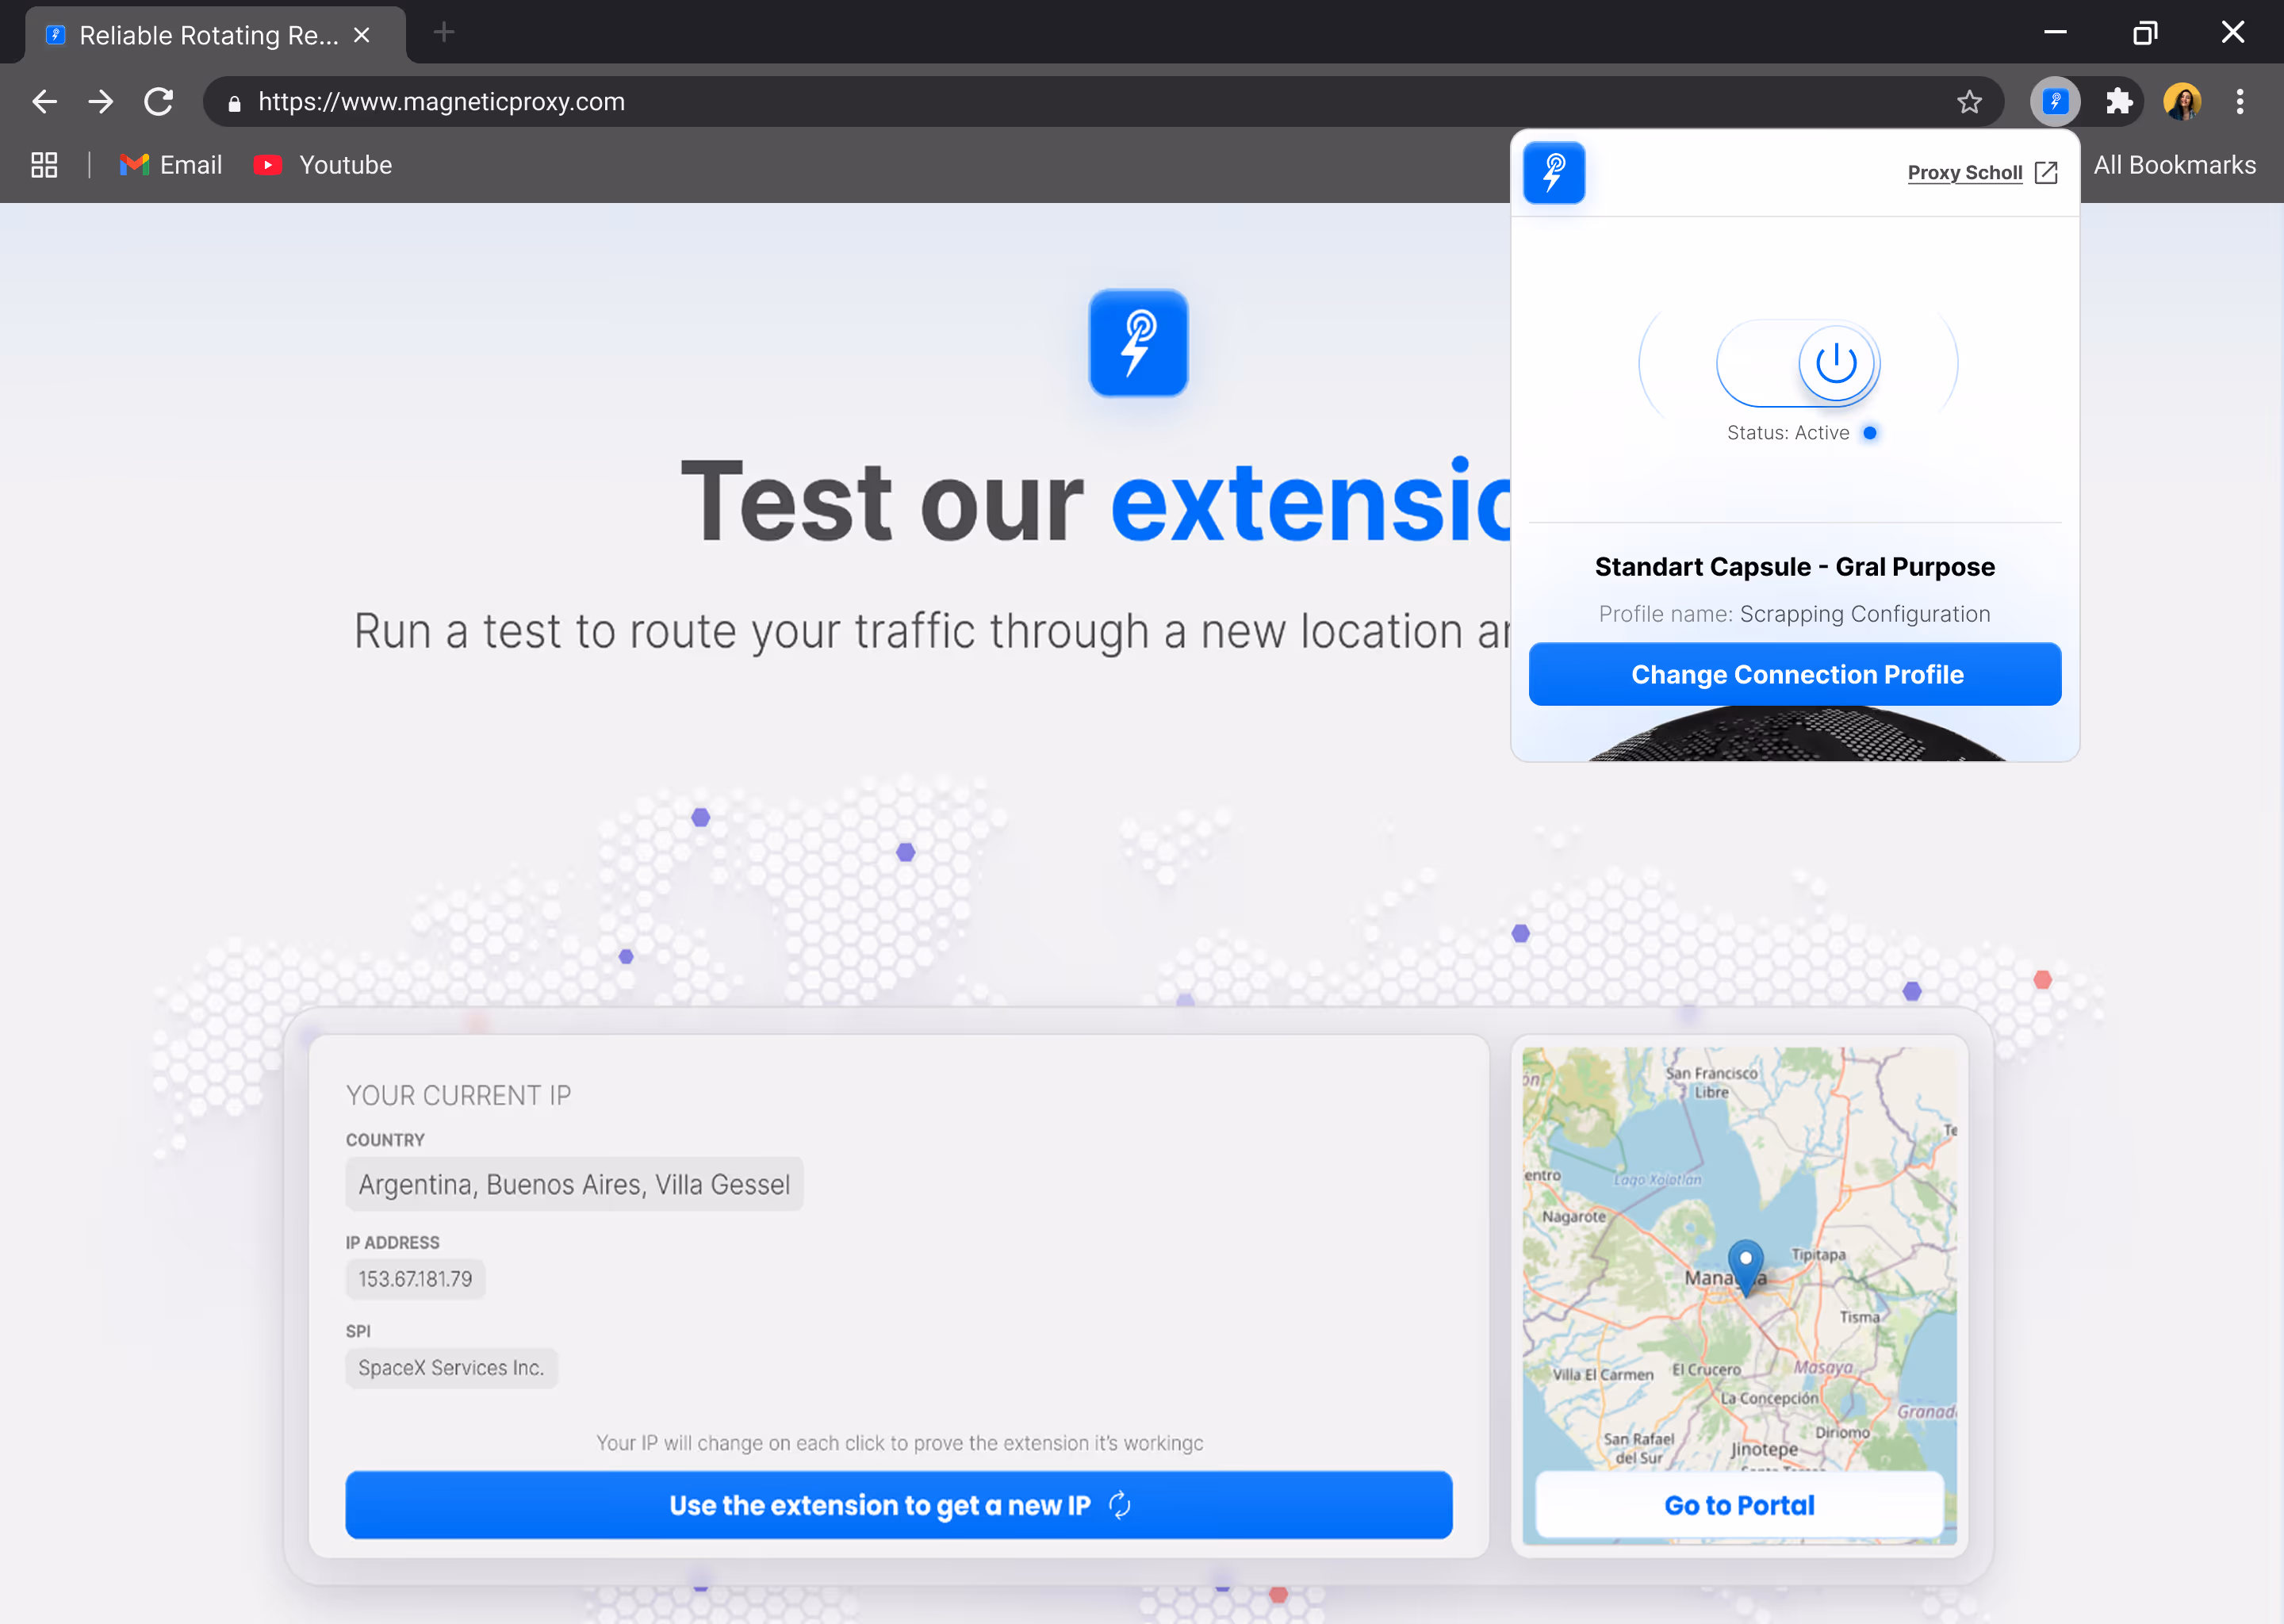Minimize the browser window

(2056, 33)
